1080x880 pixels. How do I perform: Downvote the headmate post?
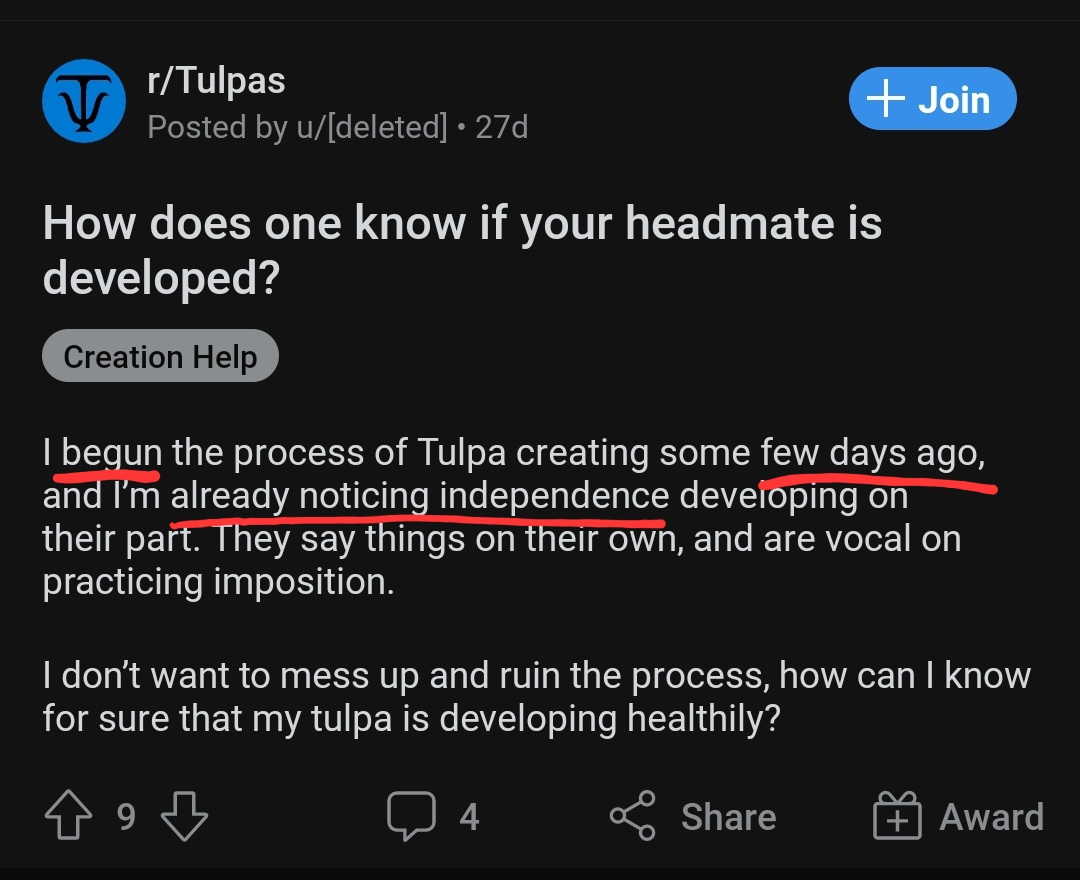(183, 816)
